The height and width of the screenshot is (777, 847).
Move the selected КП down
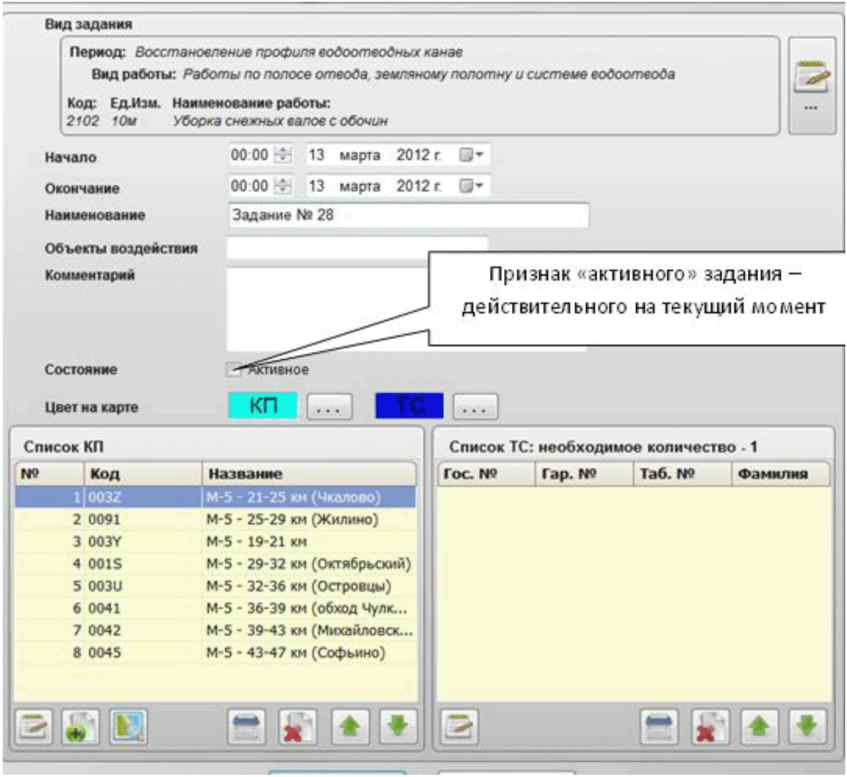click(398, 727)
